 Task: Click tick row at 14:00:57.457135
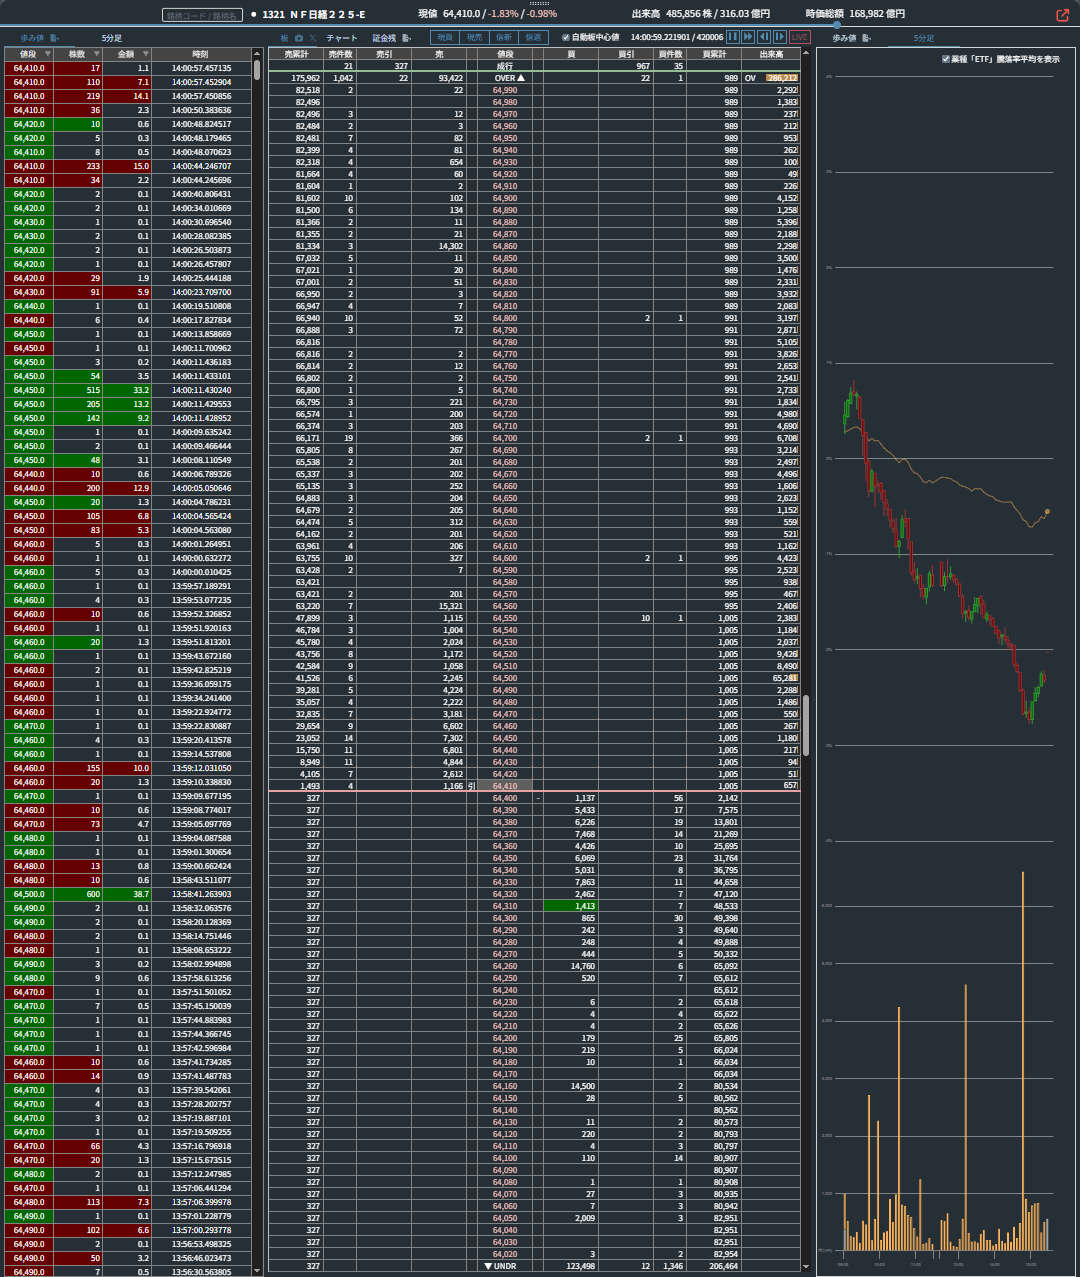pos(127,68)
